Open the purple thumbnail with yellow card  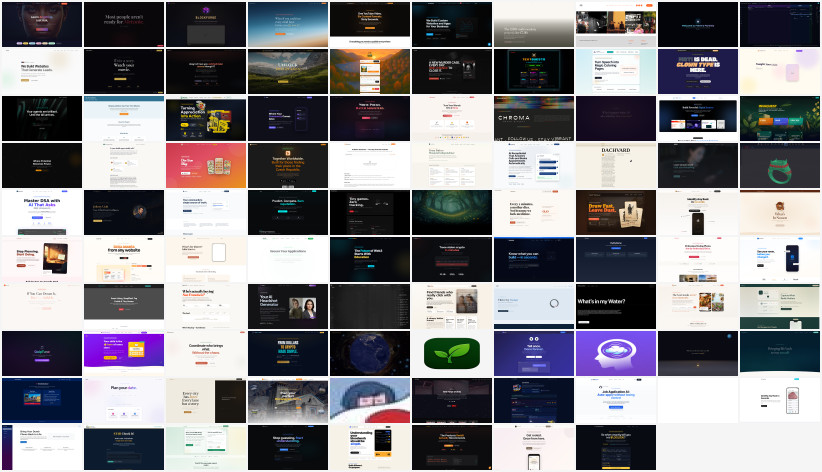click(x=124, y=353)
